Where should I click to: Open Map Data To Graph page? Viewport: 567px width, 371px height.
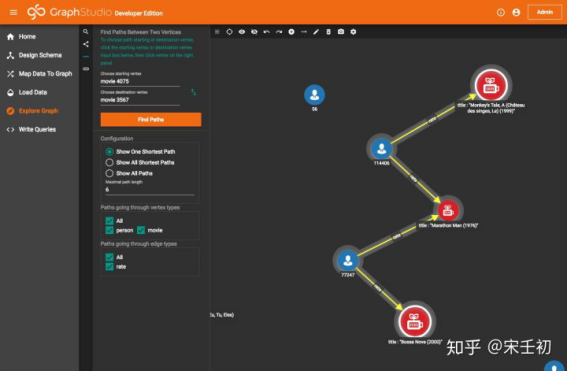pyautogui.click(x=40, y=74)
